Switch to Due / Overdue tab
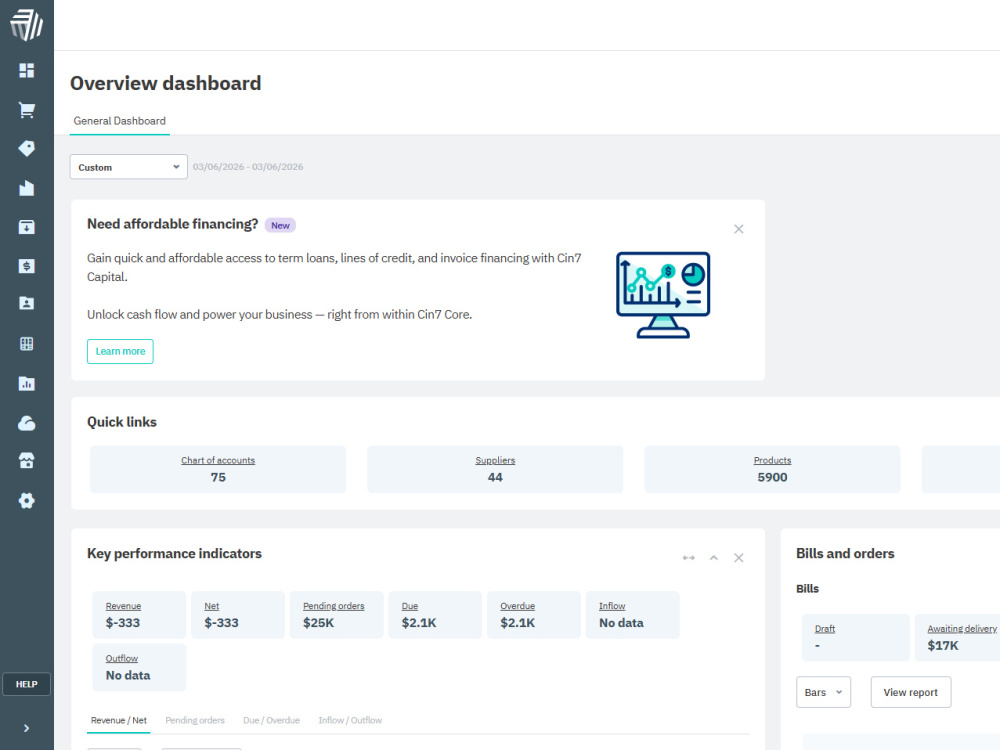 tap(272, 721)
